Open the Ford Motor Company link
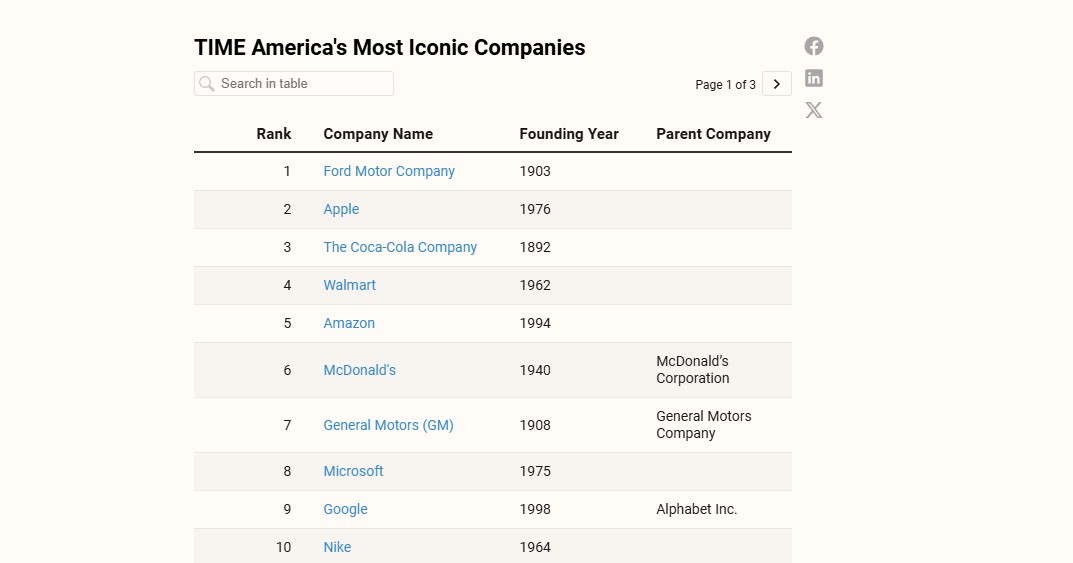Viewport: 1073px width, 563px height. pyautogui.click(x=389, y=171)
